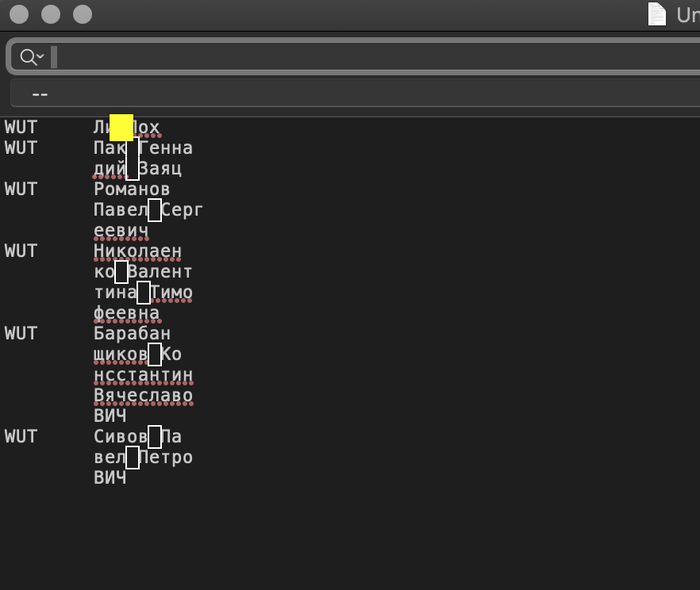The height and width of the screenshot is (590, 700).
Task: Click the box between 'Павел' and 'Серг'
Action: (154, 210)
